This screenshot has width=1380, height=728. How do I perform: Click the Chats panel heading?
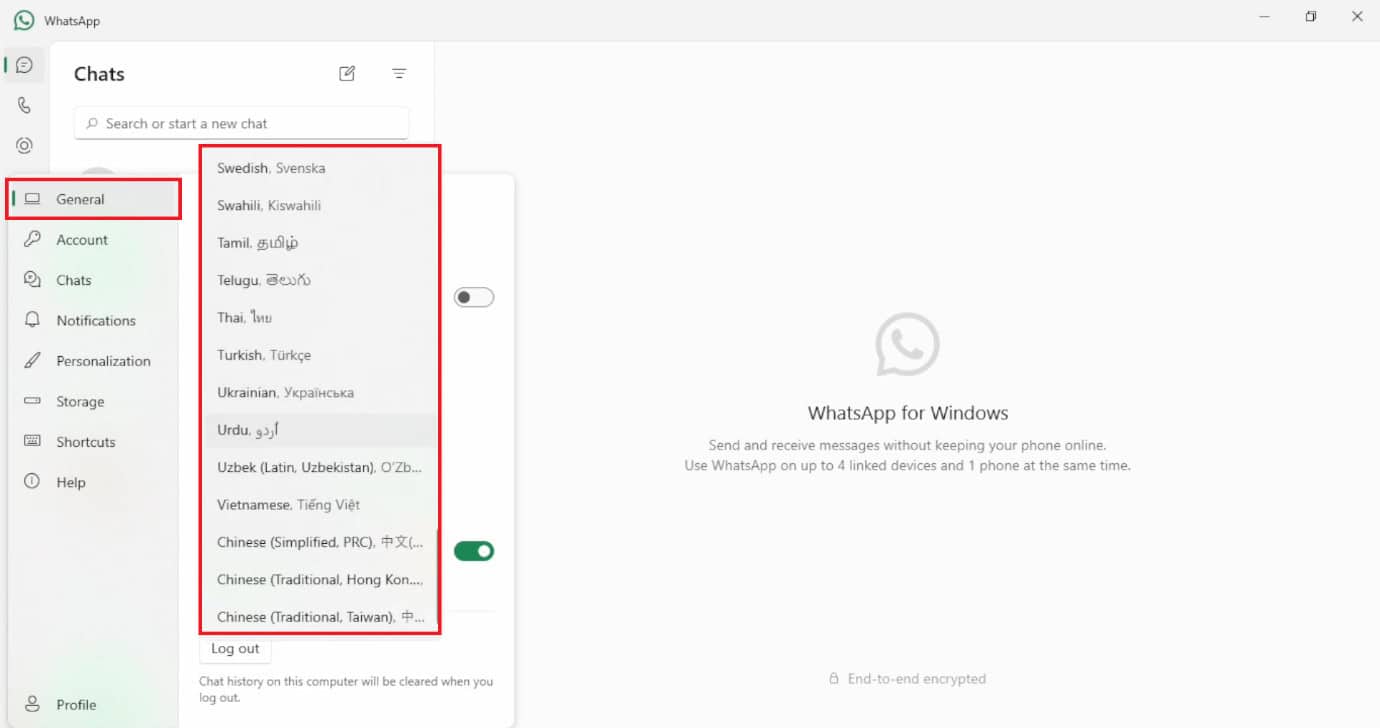point(99,74)
